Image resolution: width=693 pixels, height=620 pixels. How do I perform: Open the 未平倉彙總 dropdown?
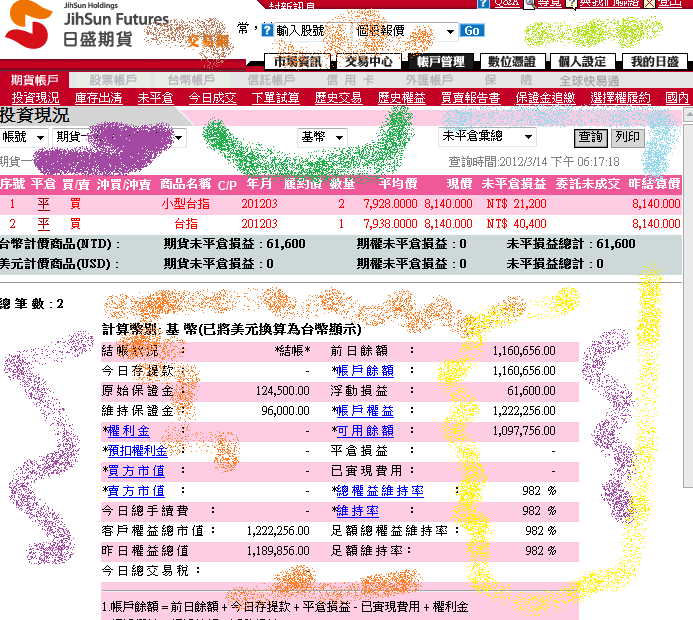487,137
